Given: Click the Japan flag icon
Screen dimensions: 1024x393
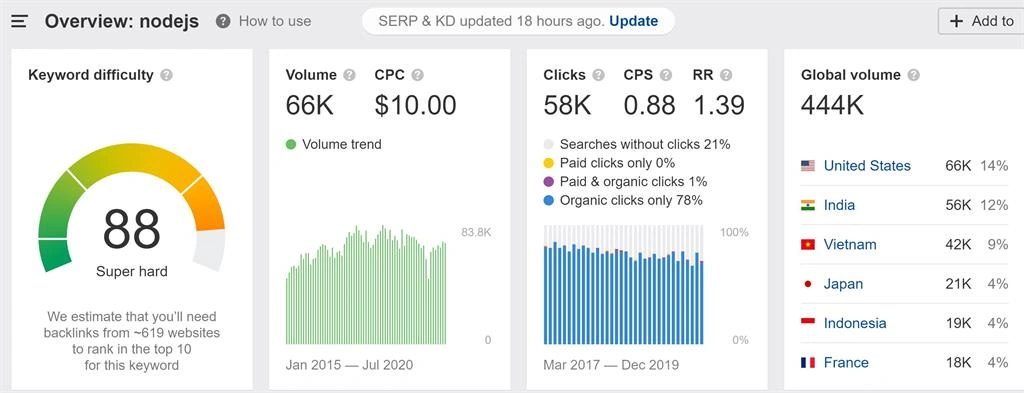Looking at the screenshot, I should pos(808,284).
